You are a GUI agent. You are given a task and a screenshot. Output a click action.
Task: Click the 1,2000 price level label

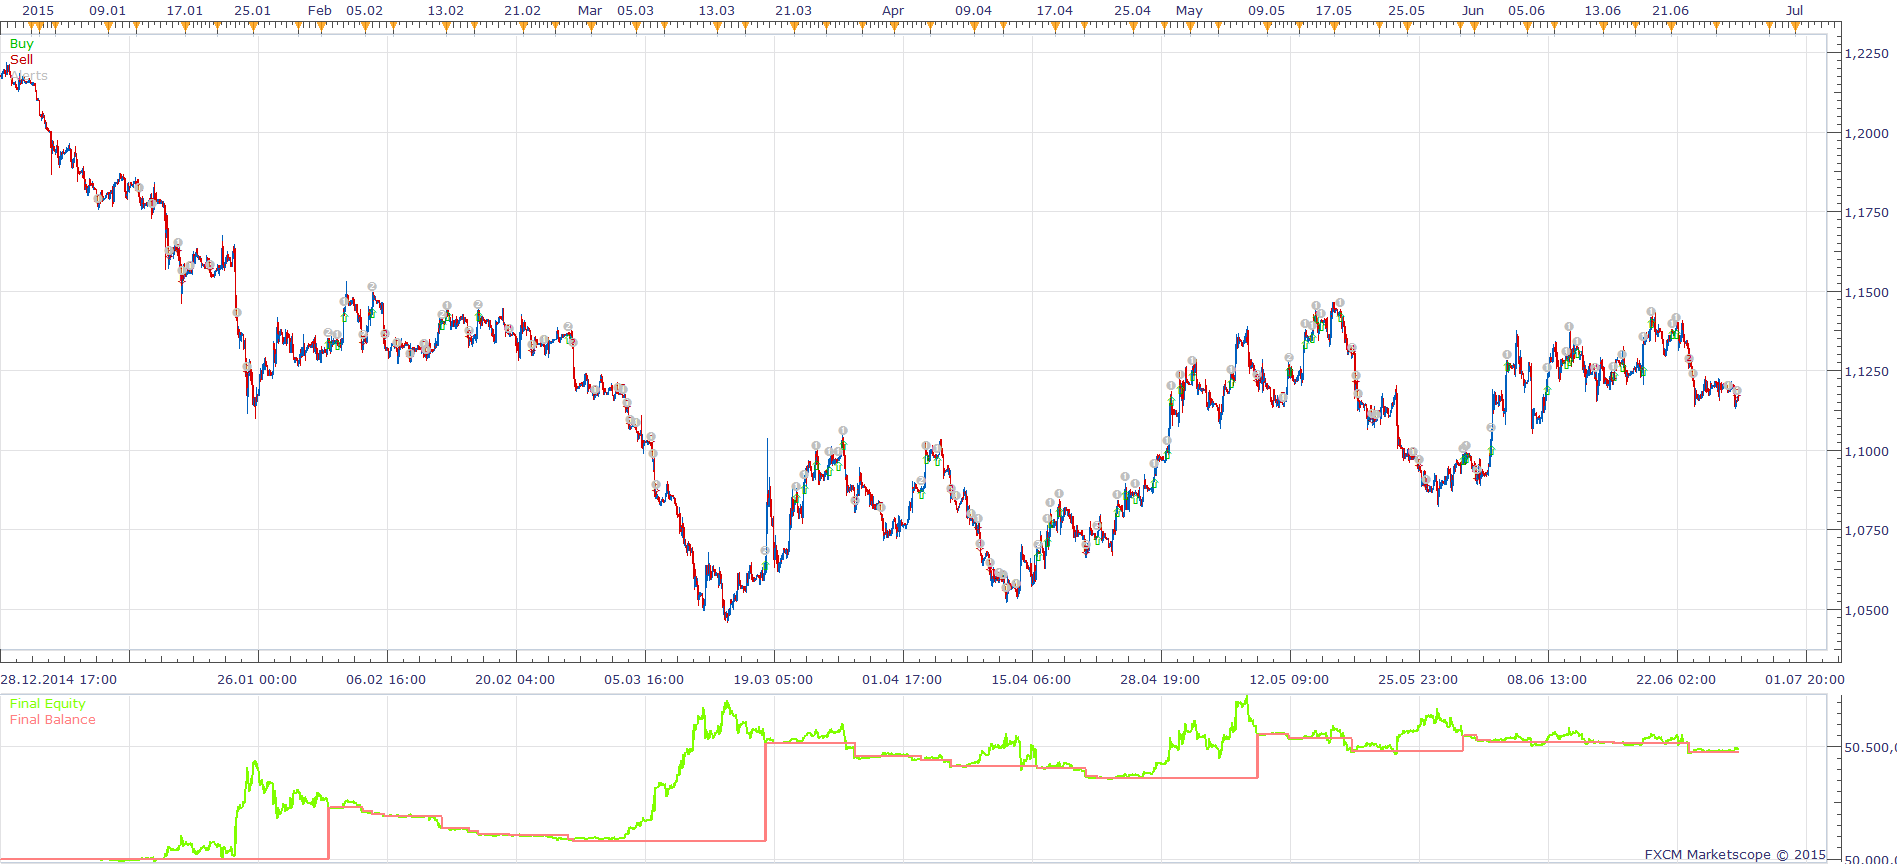(x=1867, y=134)
